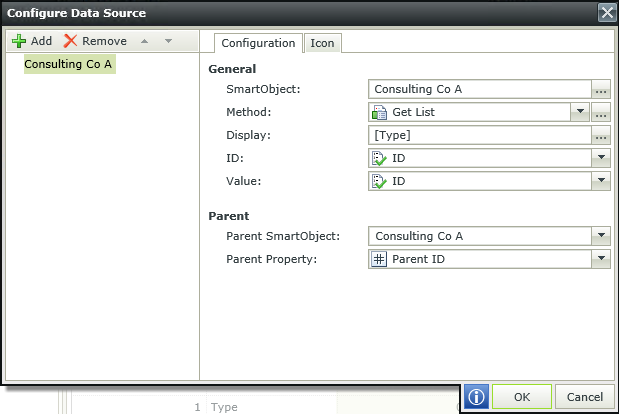Switch to the Configuration tab
The width and height of the screenshot is (619, 414).
click(258, 43)
